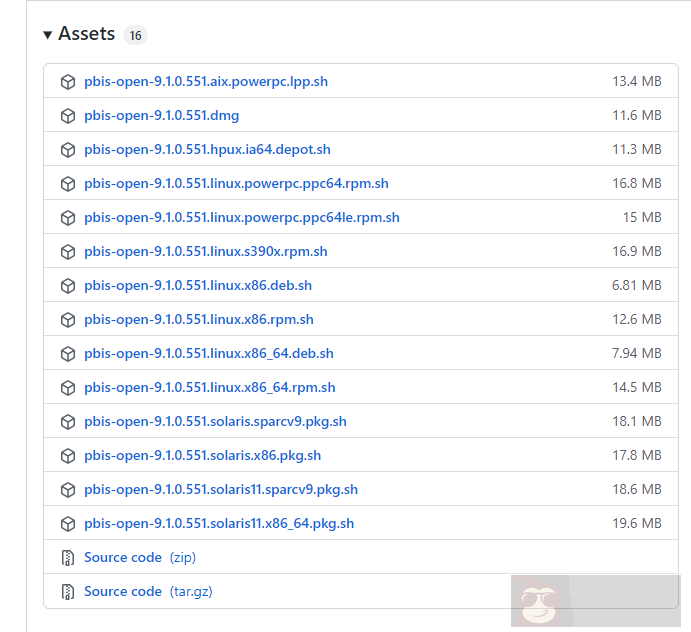This screenshot has width=691, height=632.
Task: Download the linux.x86.rpm.sh package
Action: click(x=199, y=319)
